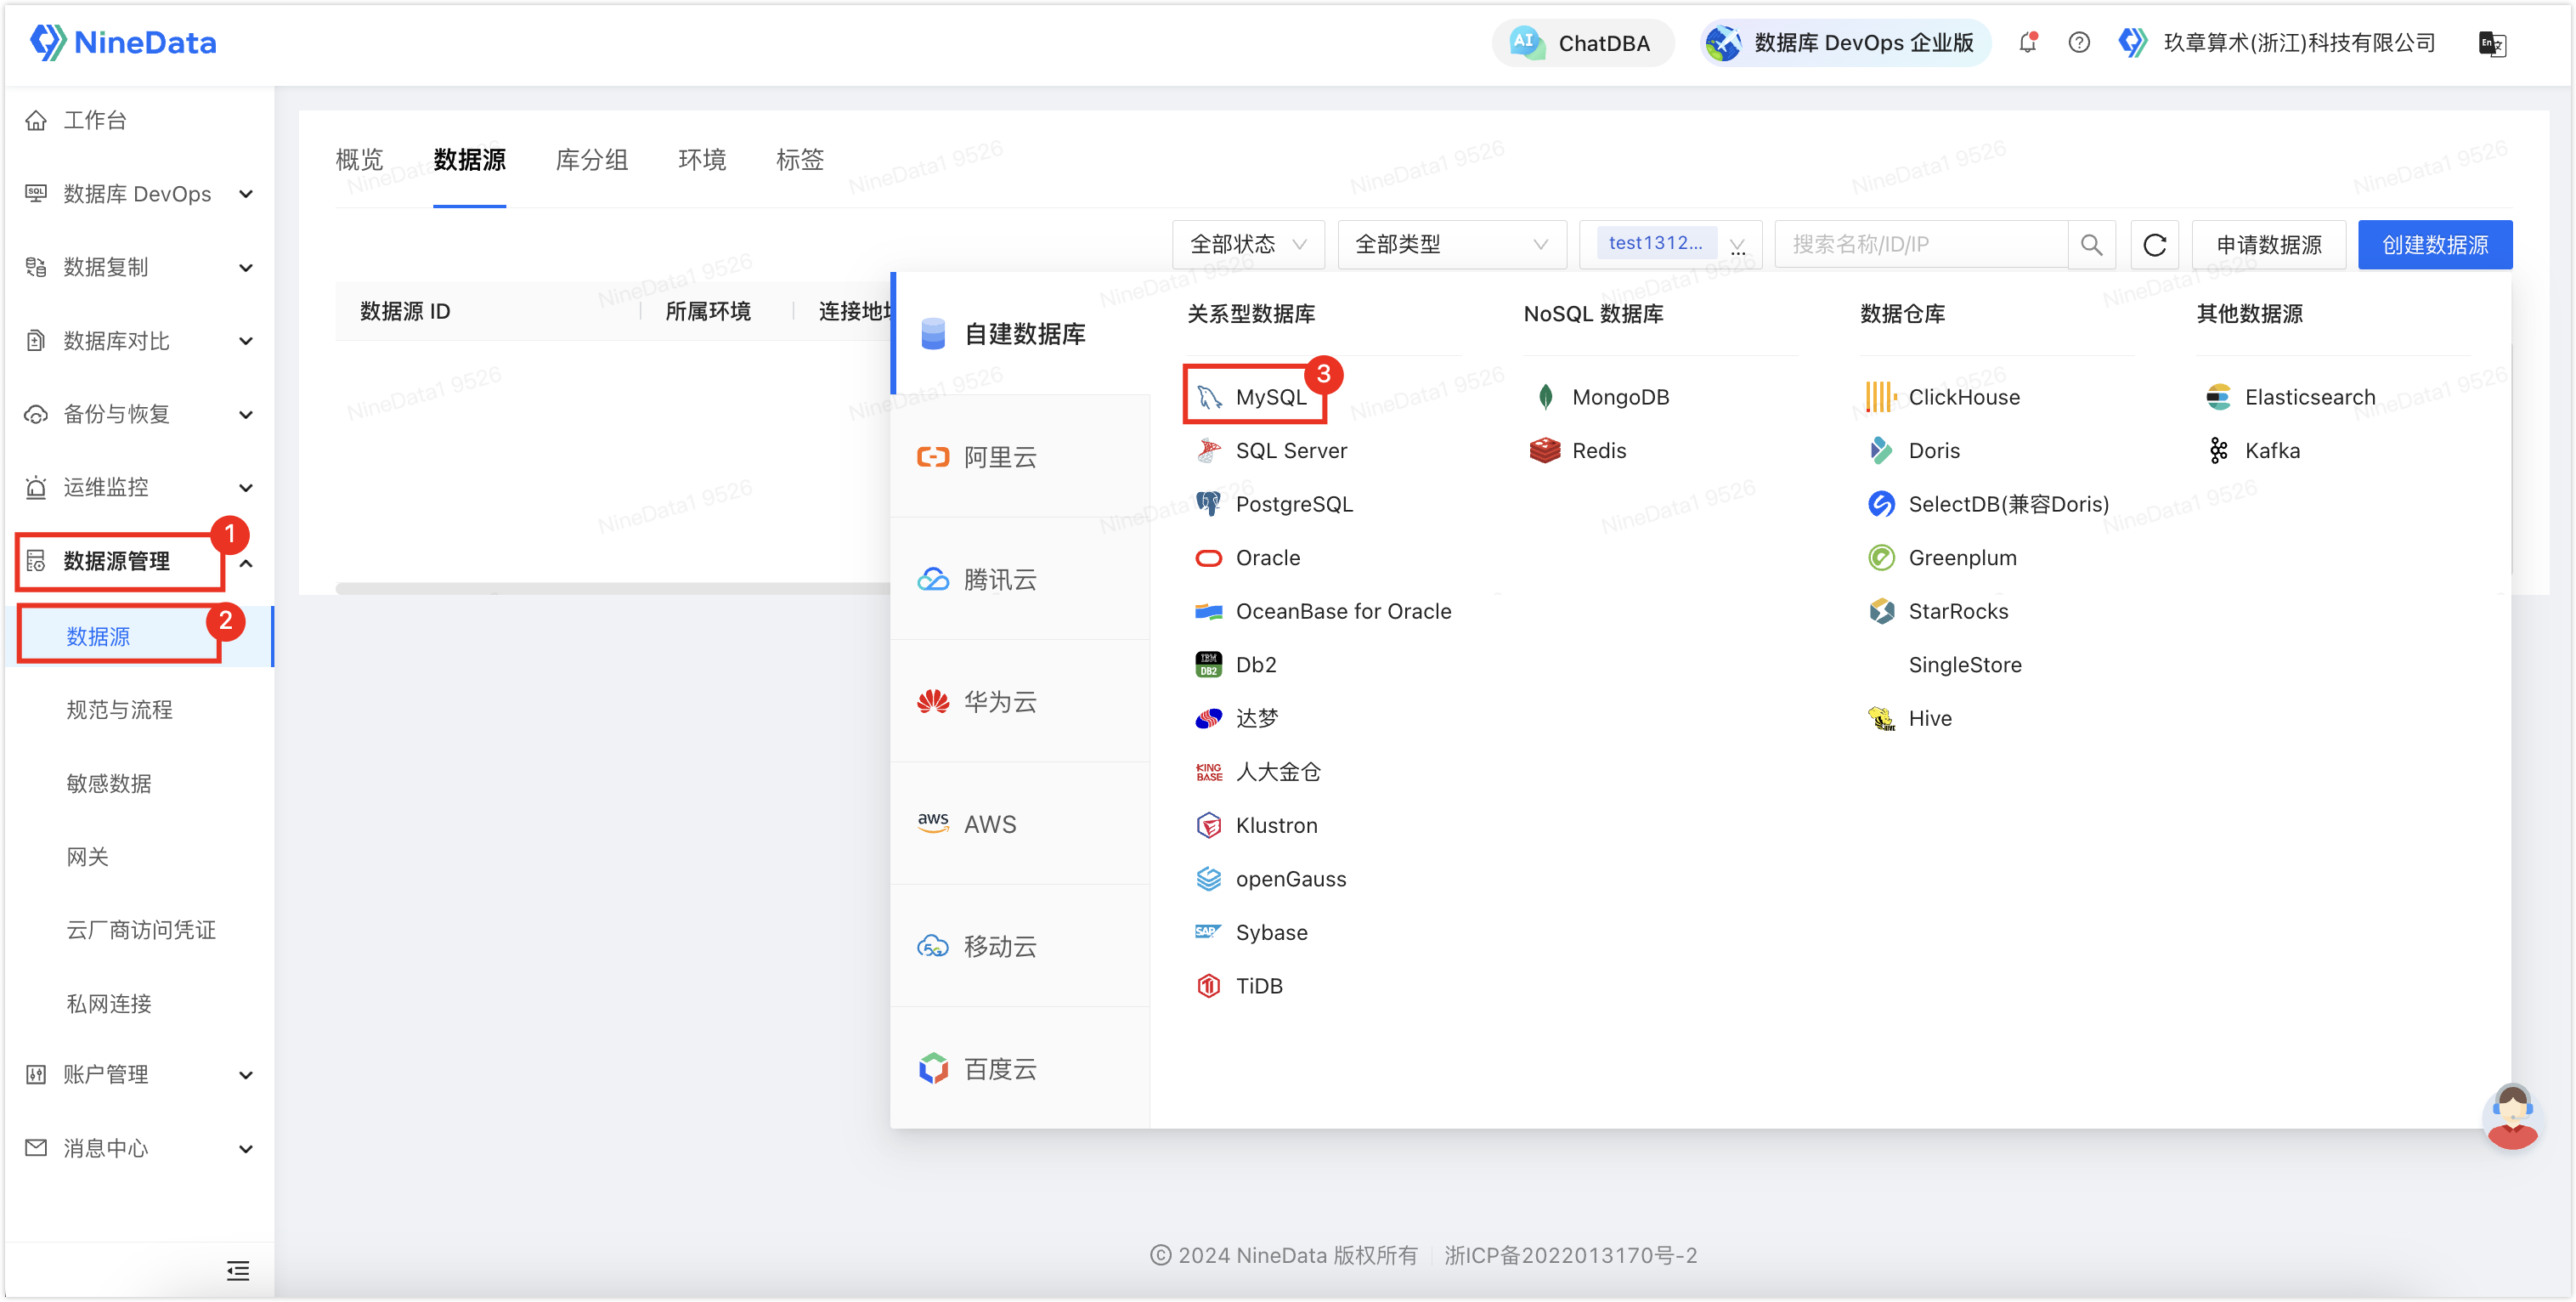This screenshot has height=1302, width=2576.
Task: Choose openGauss datasource type
Action: pyautogui.click(x=1271, y=879)
